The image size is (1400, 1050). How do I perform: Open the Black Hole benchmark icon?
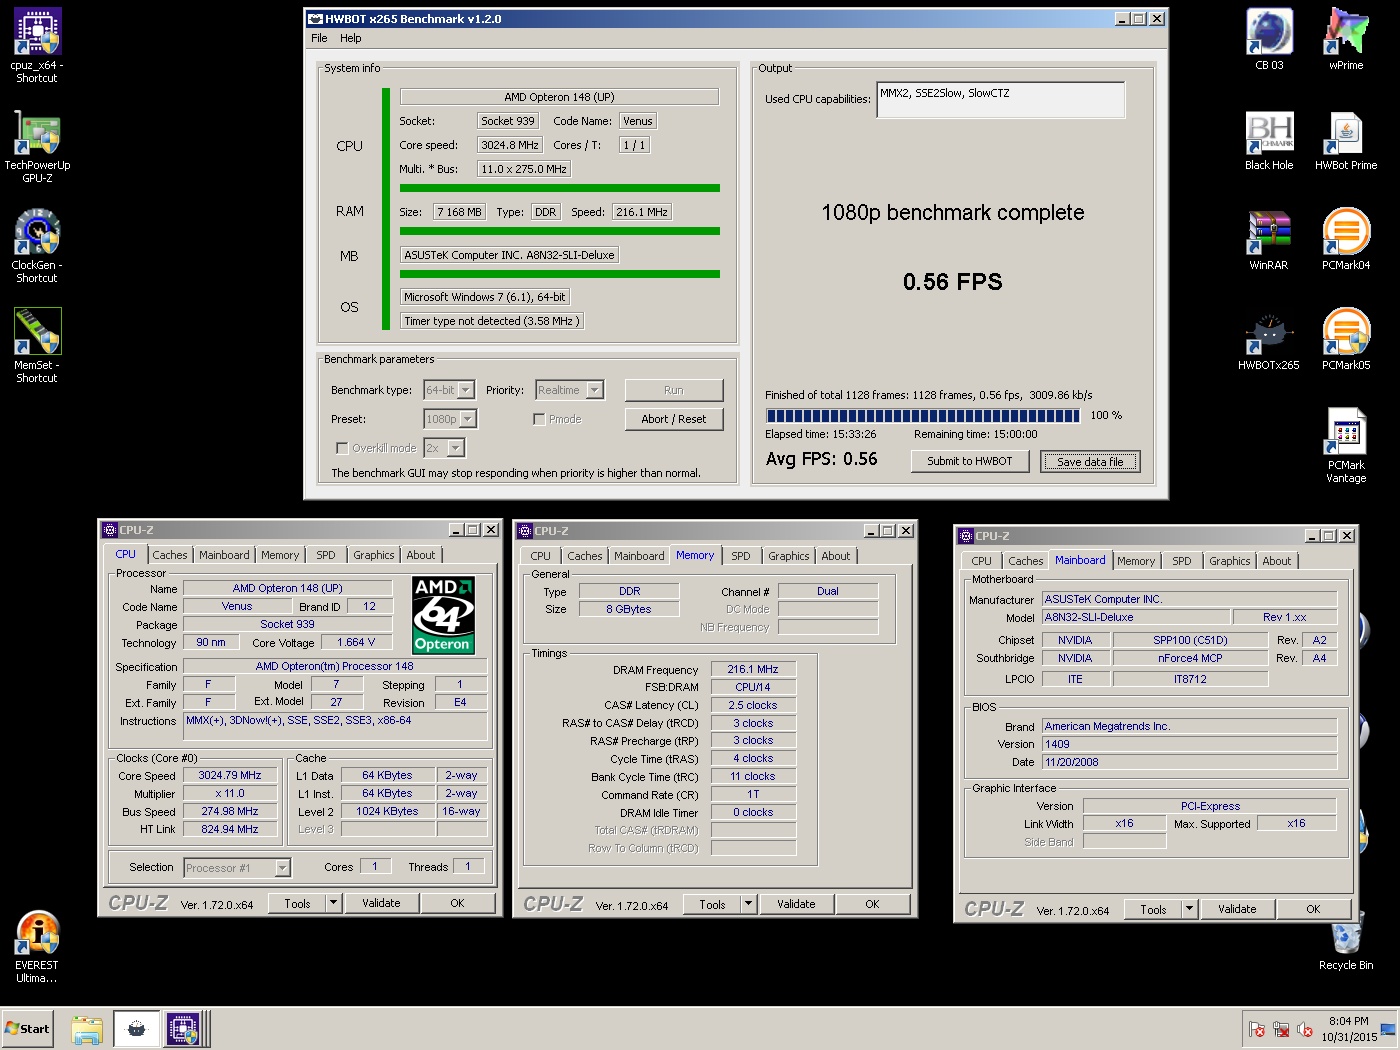coord(1269,140)
